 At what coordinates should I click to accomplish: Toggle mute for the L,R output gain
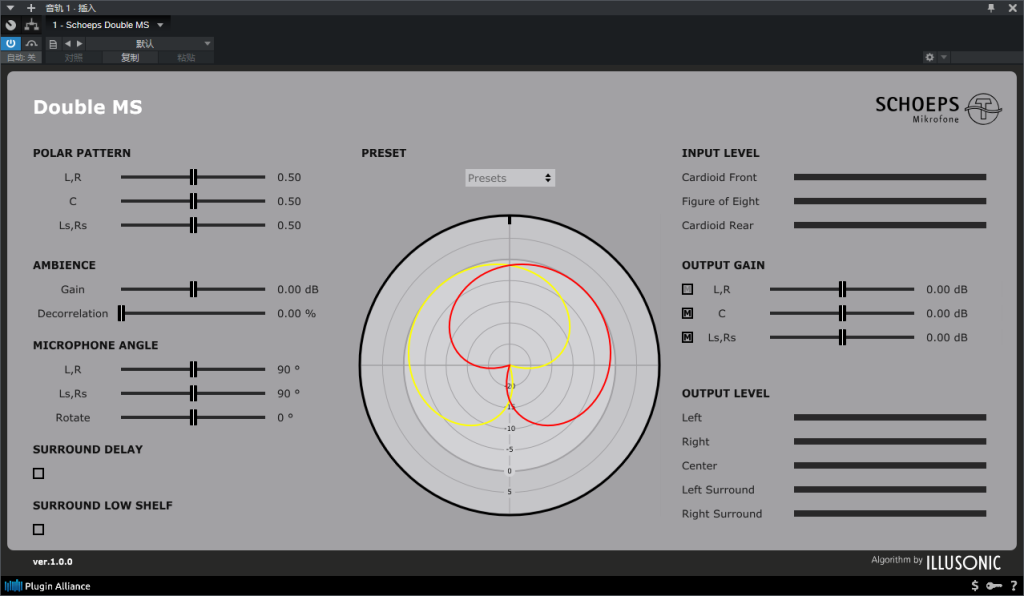(x=688, y=289)
